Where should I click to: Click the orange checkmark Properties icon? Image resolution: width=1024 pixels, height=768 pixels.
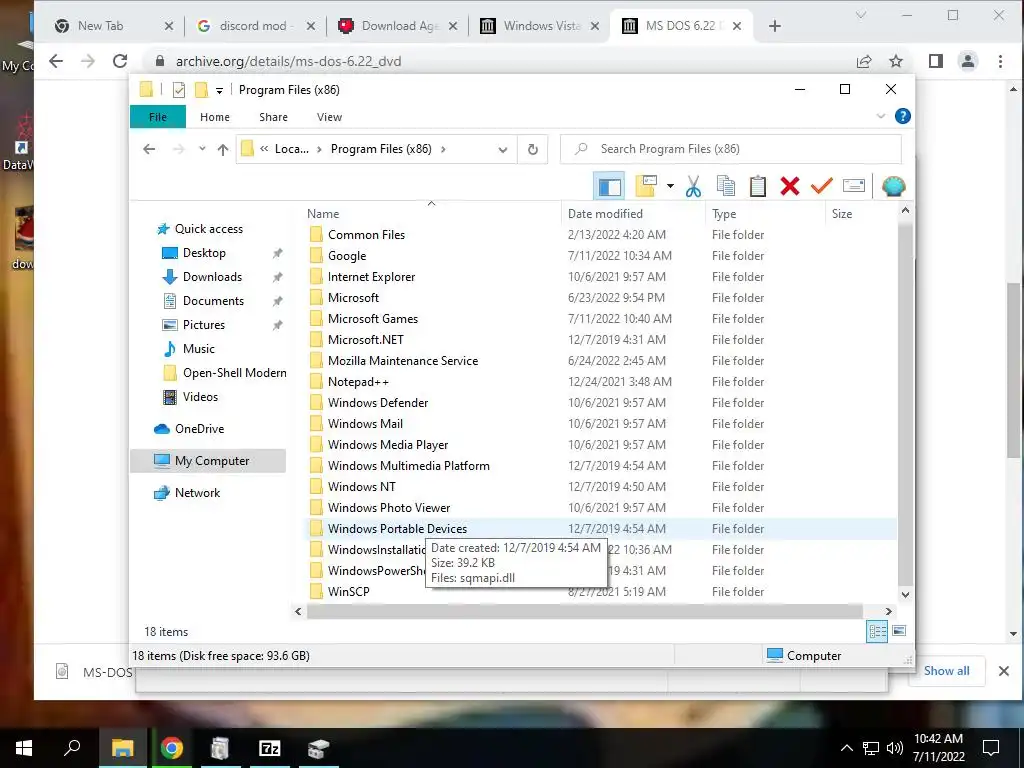click(821, 187)
